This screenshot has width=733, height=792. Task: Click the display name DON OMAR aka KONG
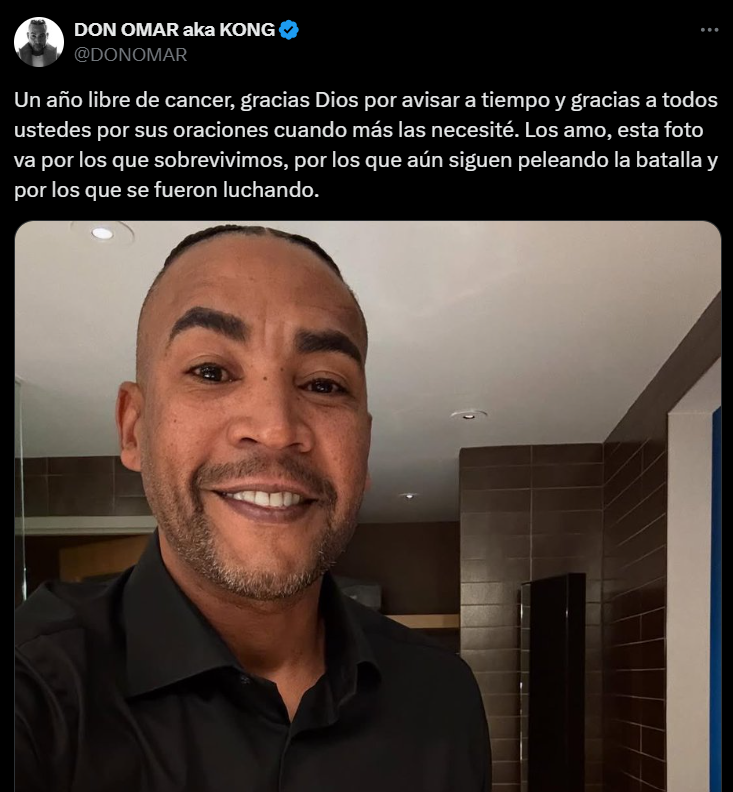tap(174, 30)
